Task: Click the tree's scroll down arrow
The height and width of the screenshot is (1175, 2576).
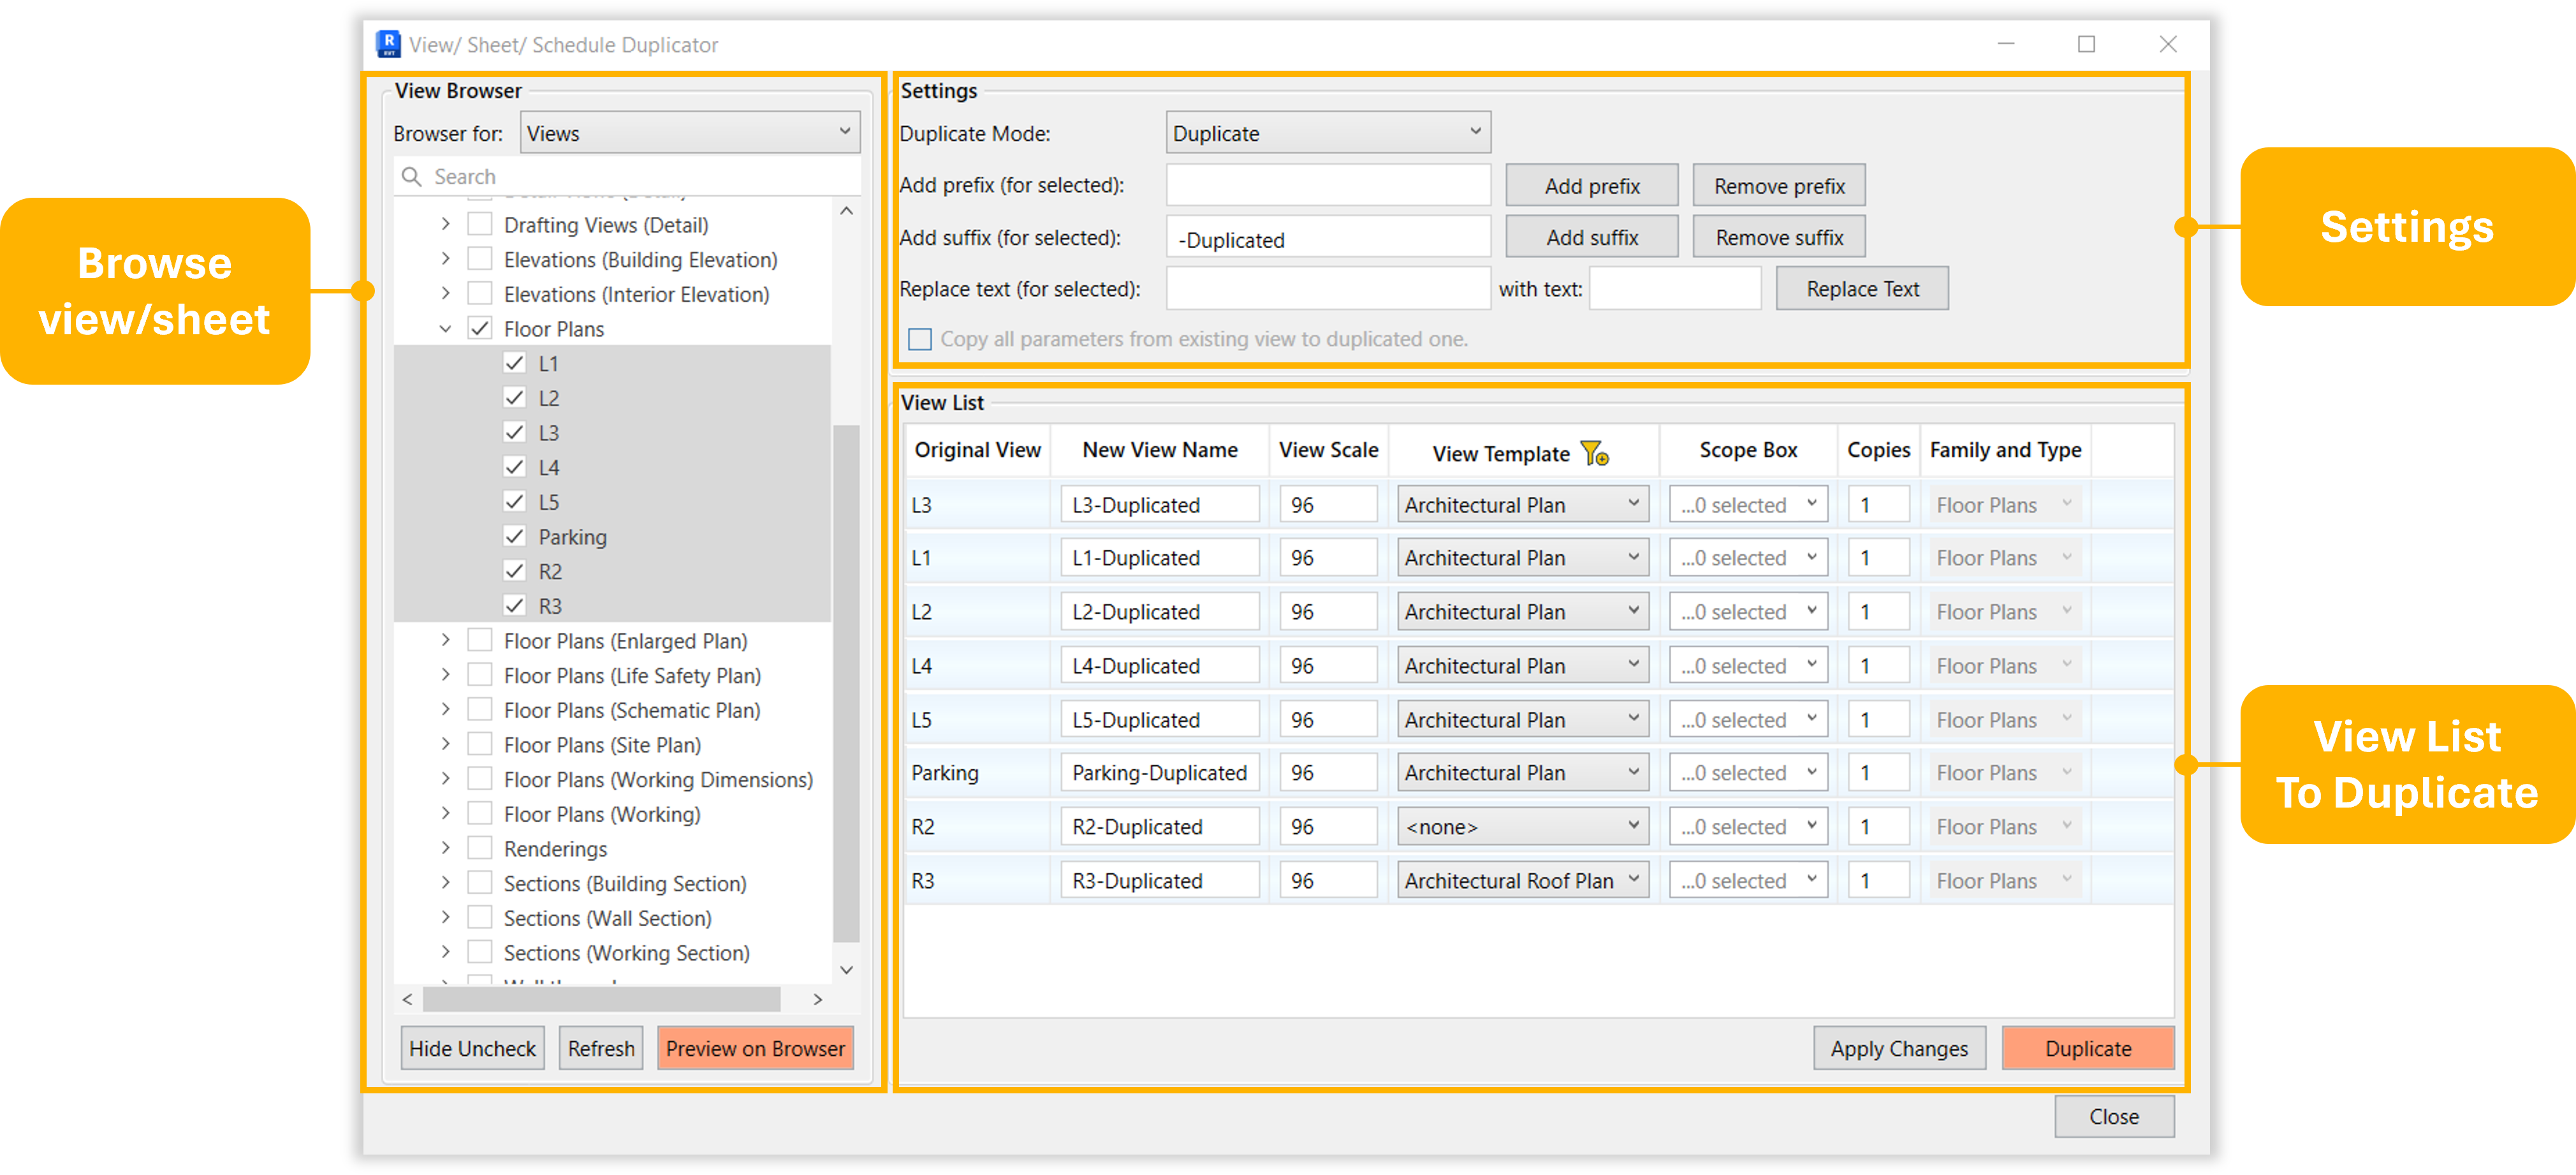Action: point(845,969)
